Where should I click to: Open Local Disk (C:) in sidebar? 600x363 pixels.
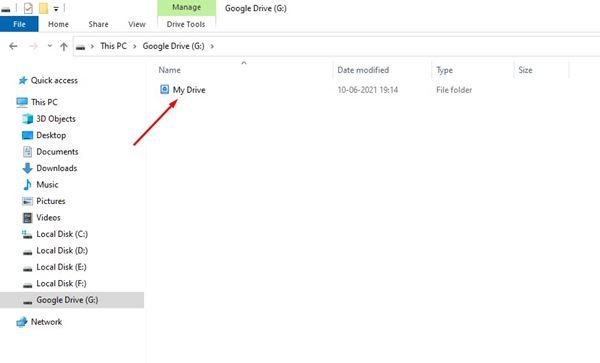pos(62,234)
